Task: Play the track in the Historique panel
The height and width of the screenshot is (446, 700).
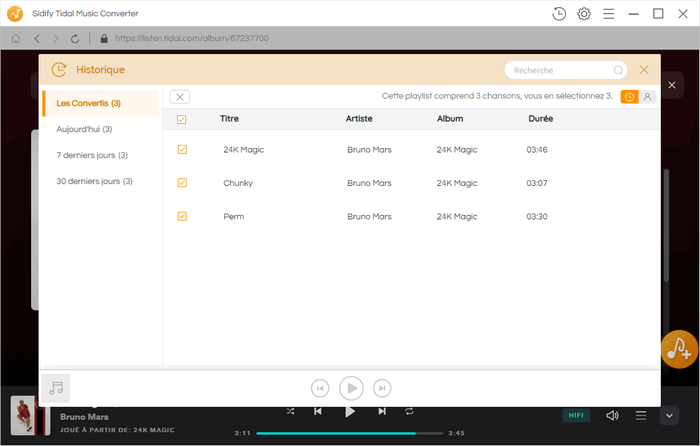Action: 351,388
